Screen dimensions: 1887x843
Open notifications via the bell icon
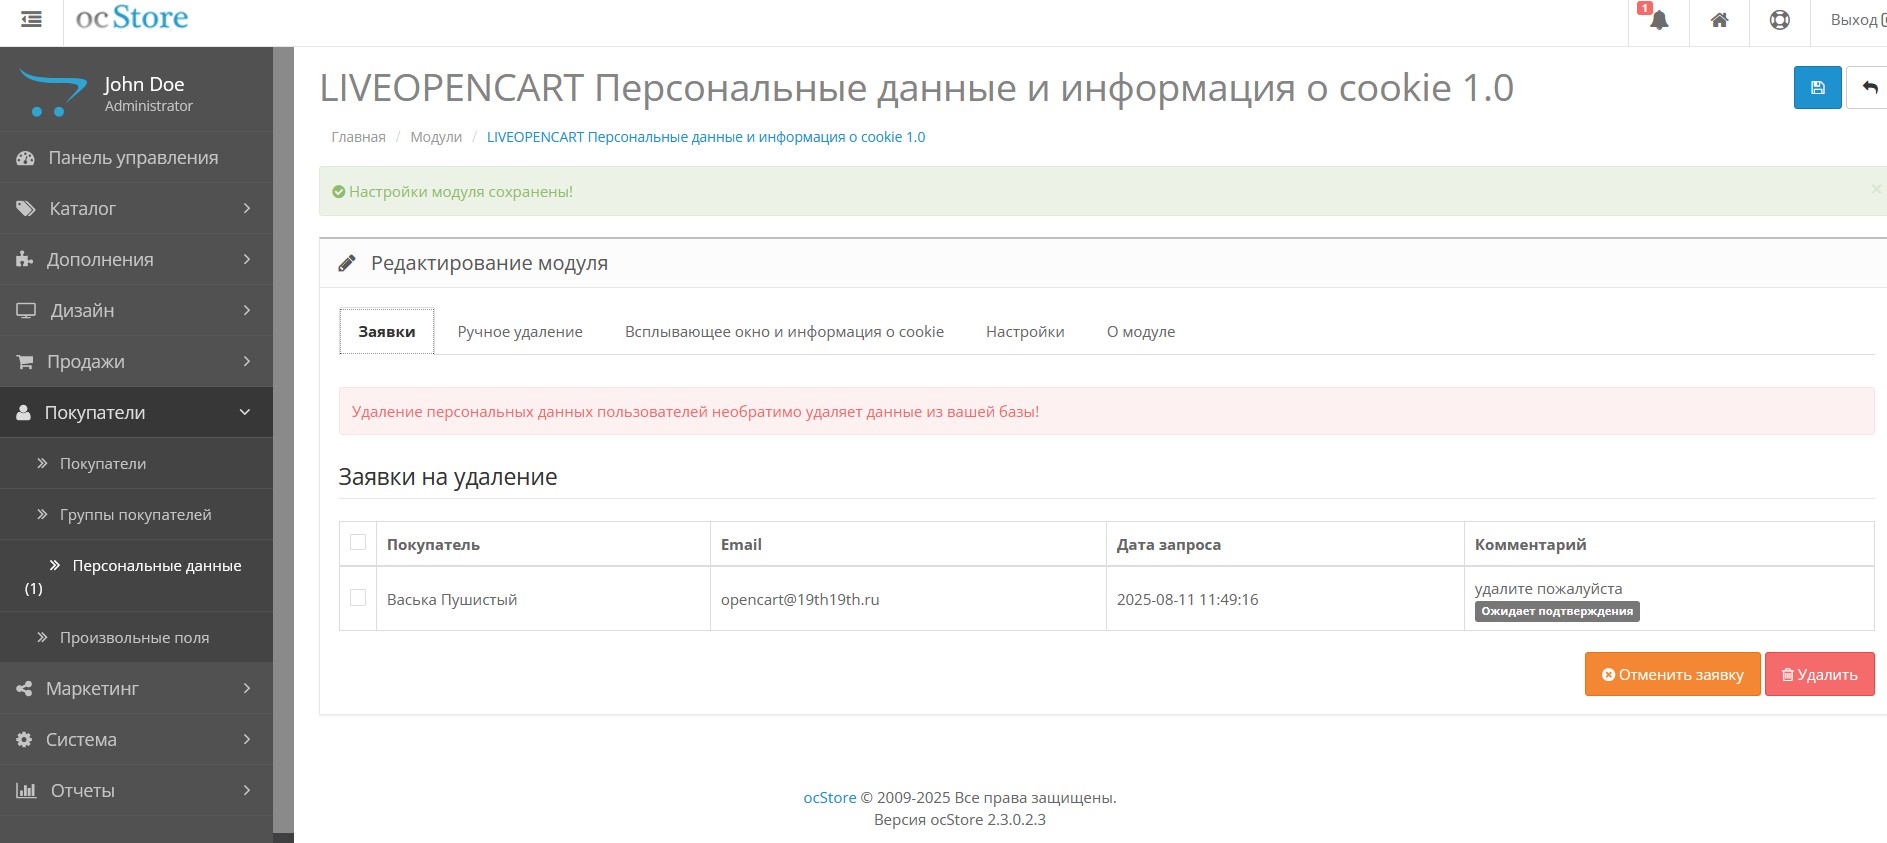point(1658,20)
